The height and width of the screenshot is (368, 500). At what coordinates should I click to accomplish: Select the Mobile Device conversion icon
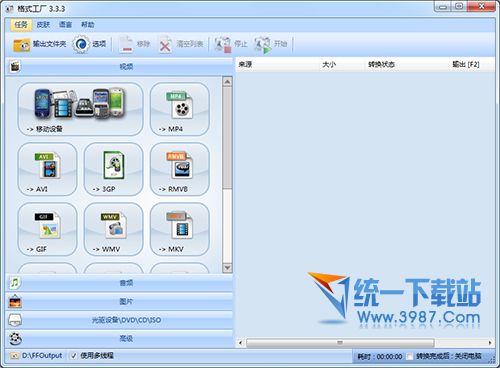[80, 109]
